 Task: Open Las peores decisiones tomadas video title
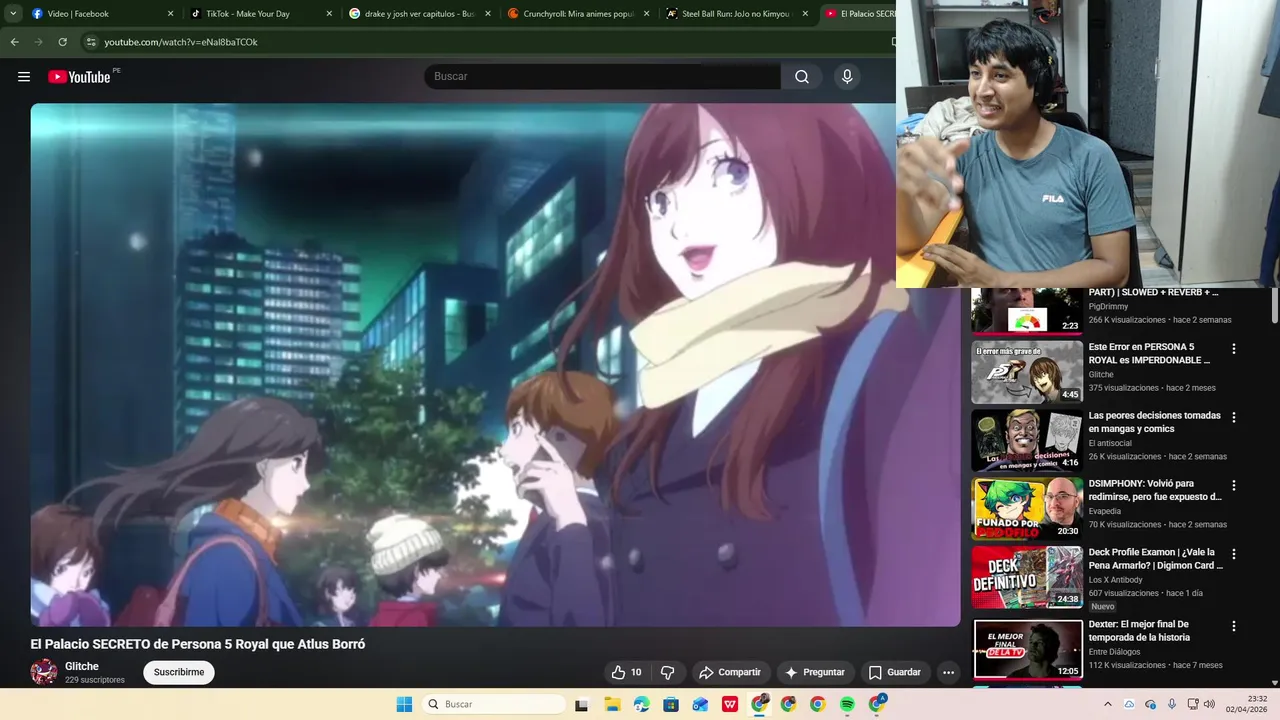[1155, 422]
